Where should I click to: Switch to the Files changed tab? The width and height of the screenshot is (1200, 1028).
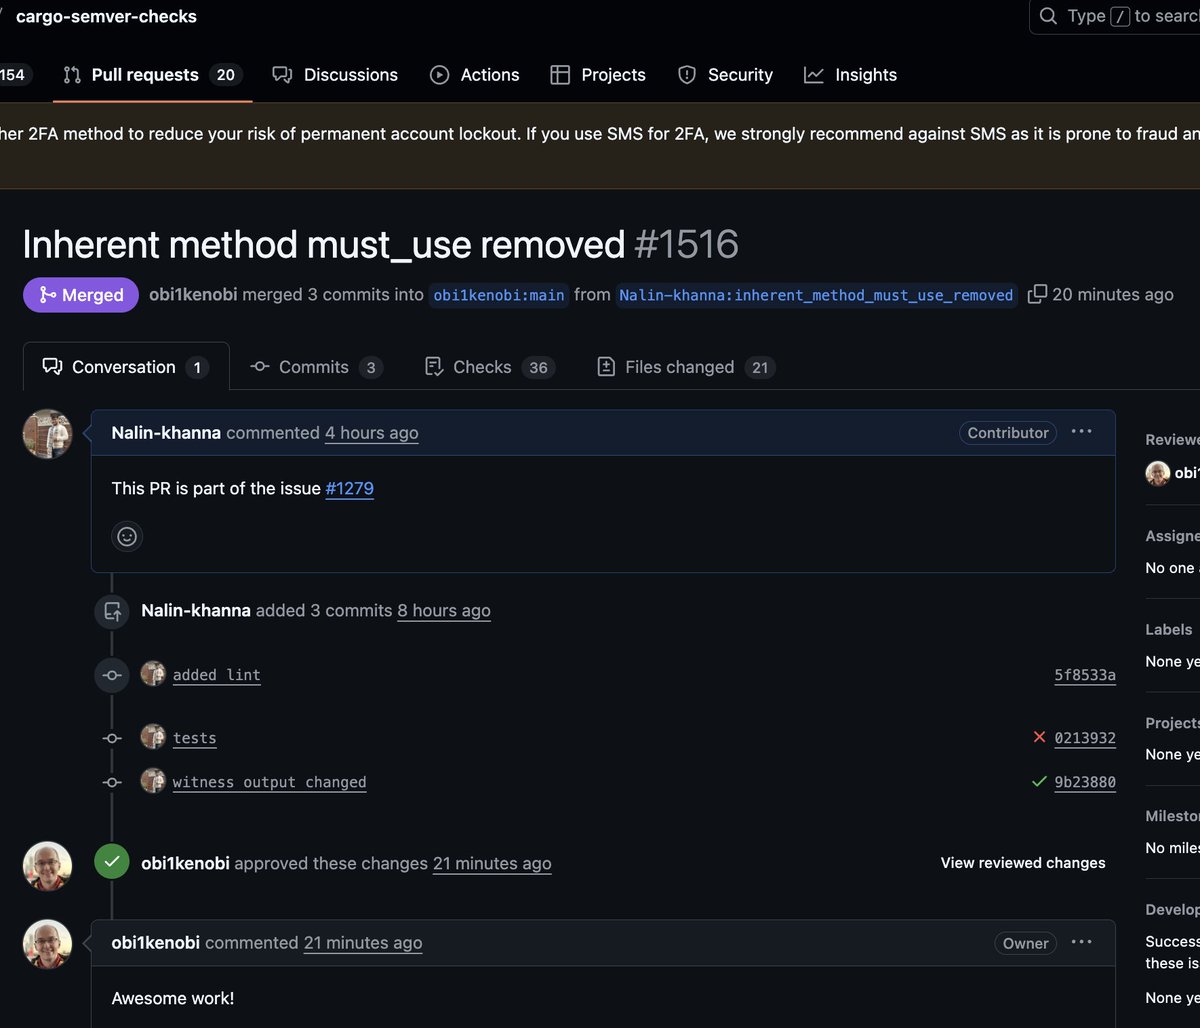click(686, 367)
